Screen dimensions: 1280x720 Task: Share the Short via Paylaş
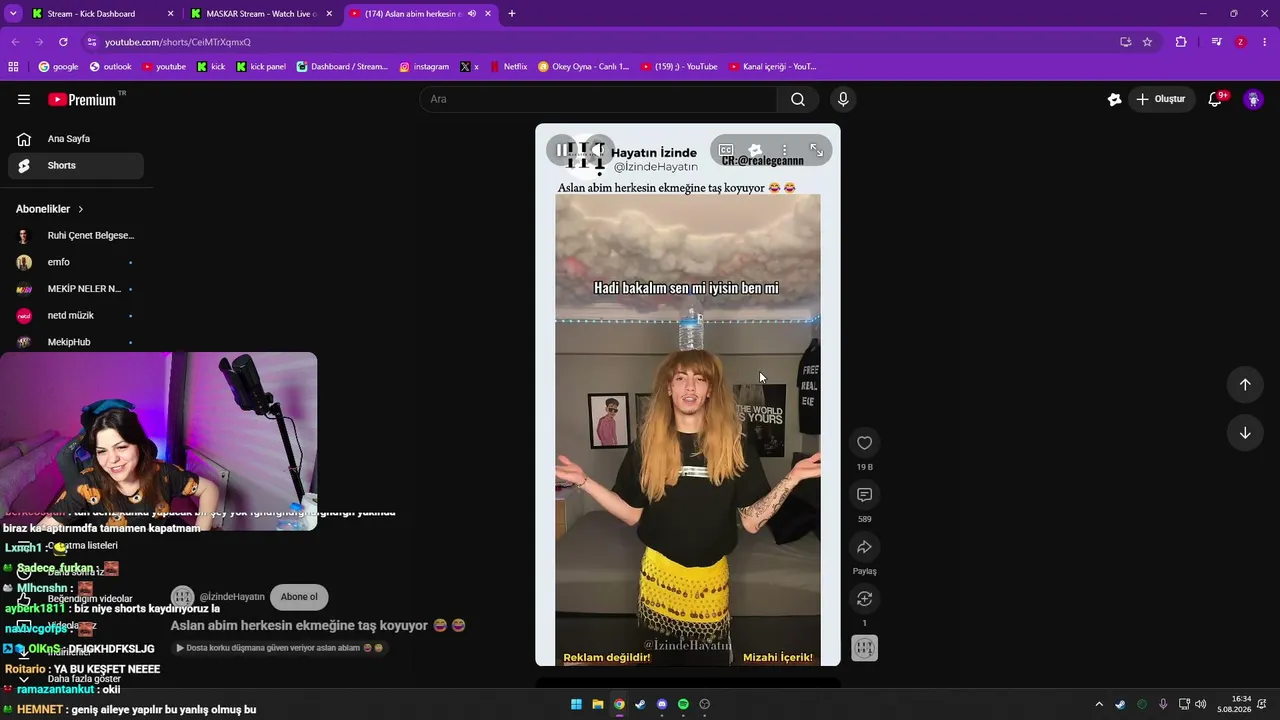click(x=865, y=547)
